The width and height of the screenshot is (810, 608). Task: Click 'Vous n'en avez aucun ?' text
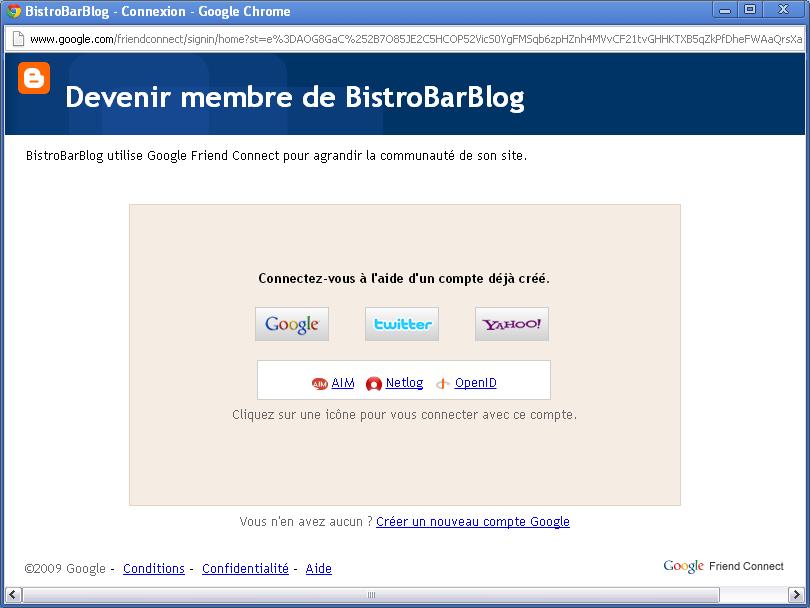click(x=306, y=522)
